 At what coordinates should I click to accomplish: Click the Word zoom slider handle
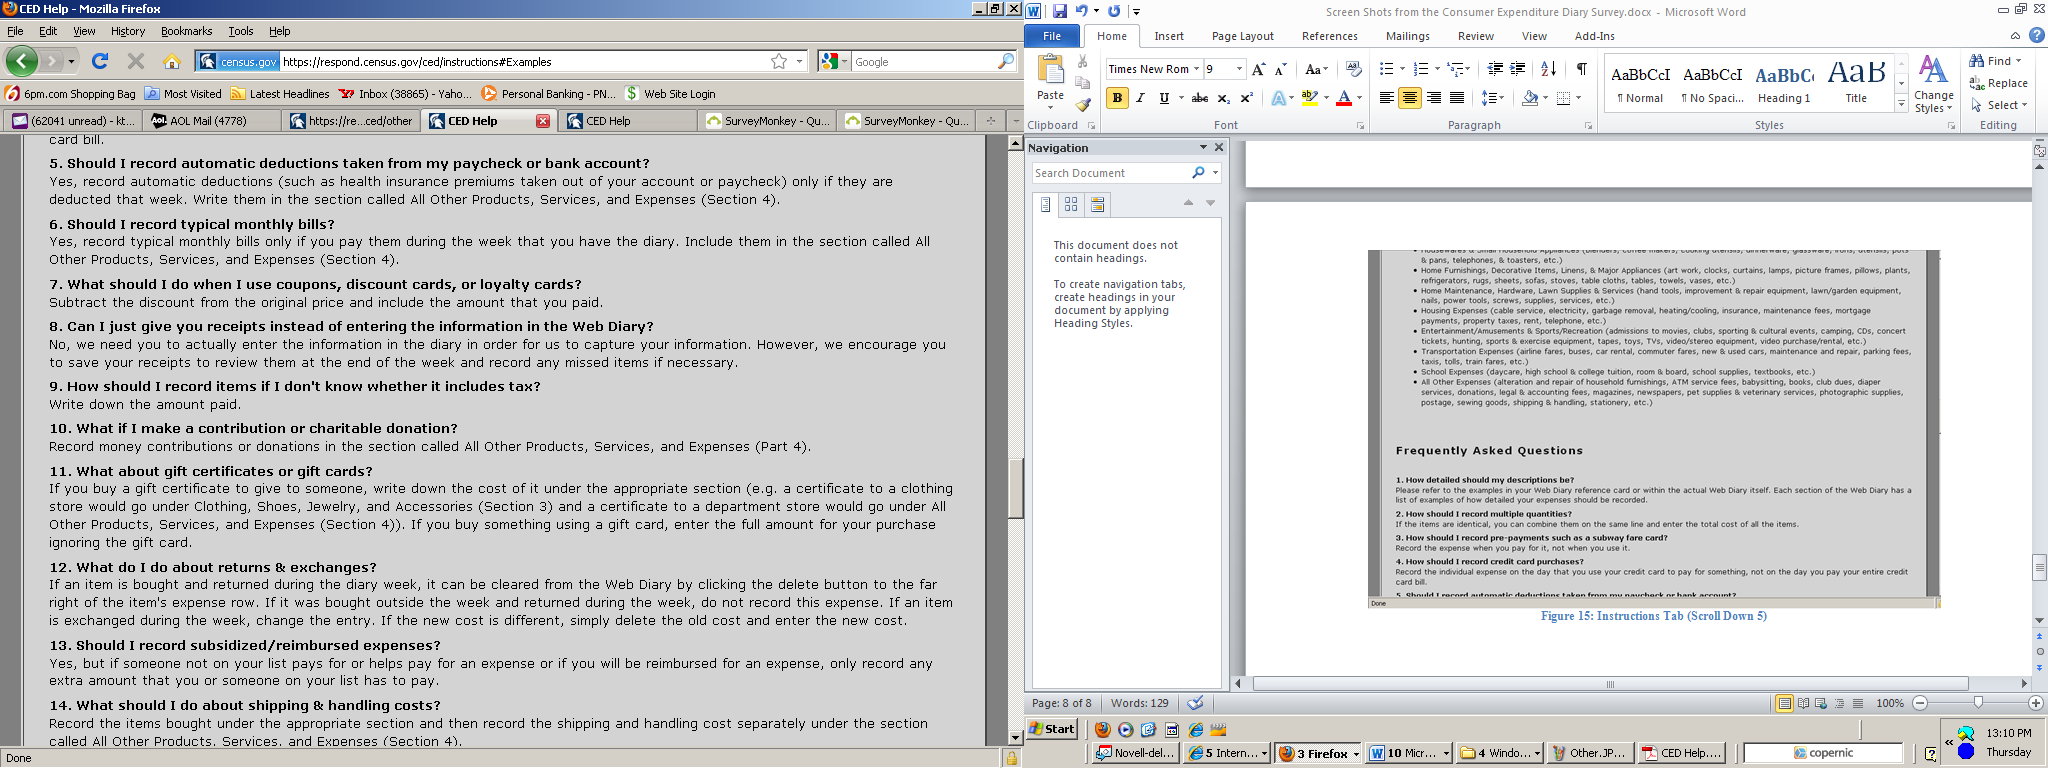[1977, 703]
